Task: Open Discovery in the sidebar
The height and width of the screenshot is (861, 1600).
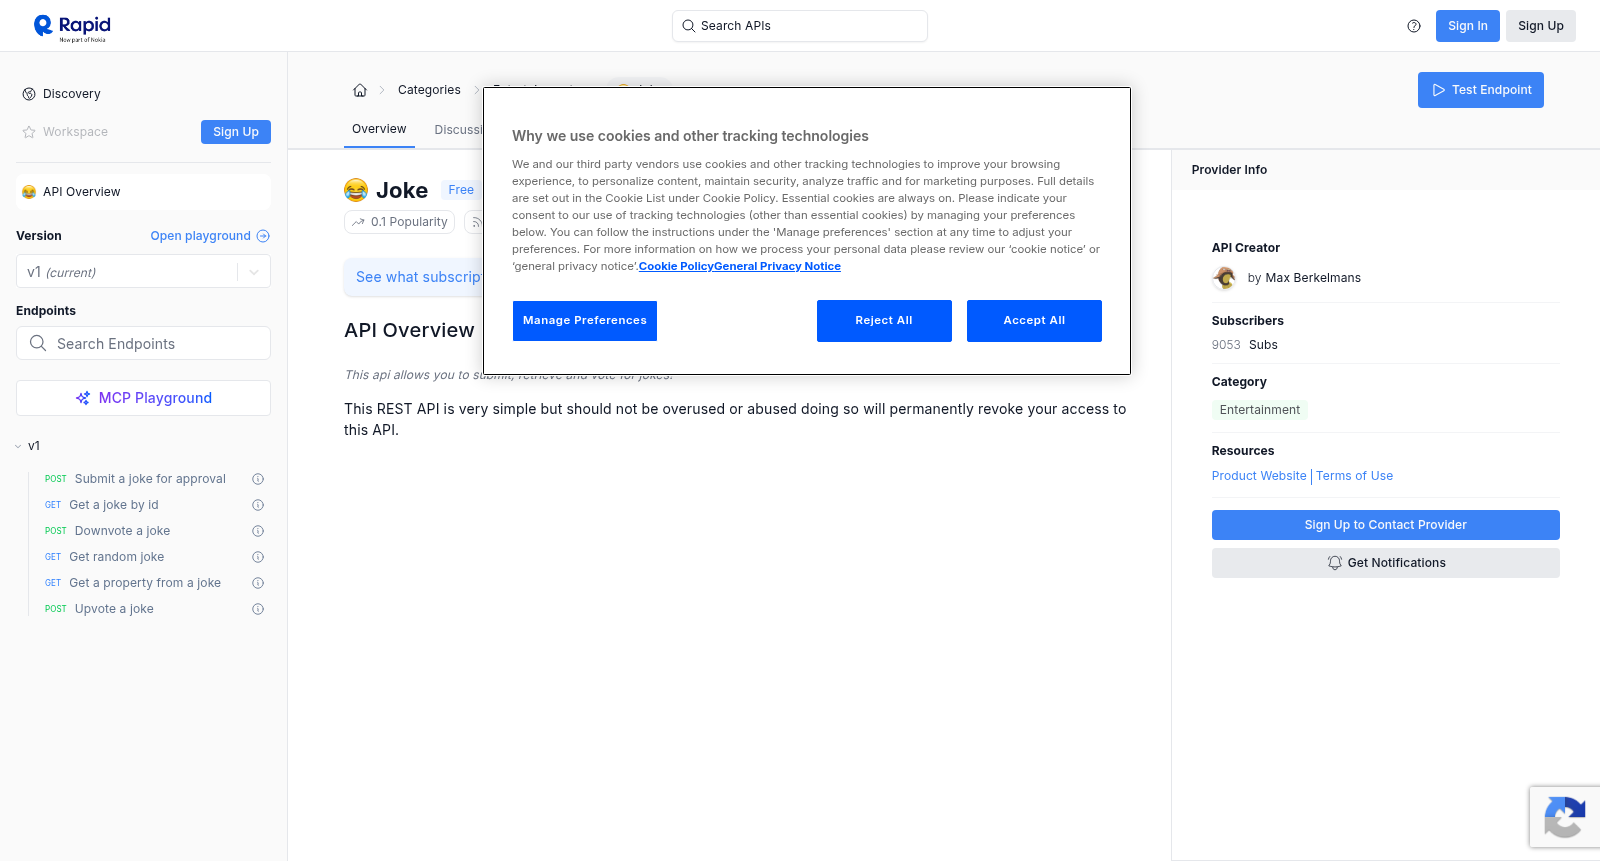Action: [x=72, y=94]
